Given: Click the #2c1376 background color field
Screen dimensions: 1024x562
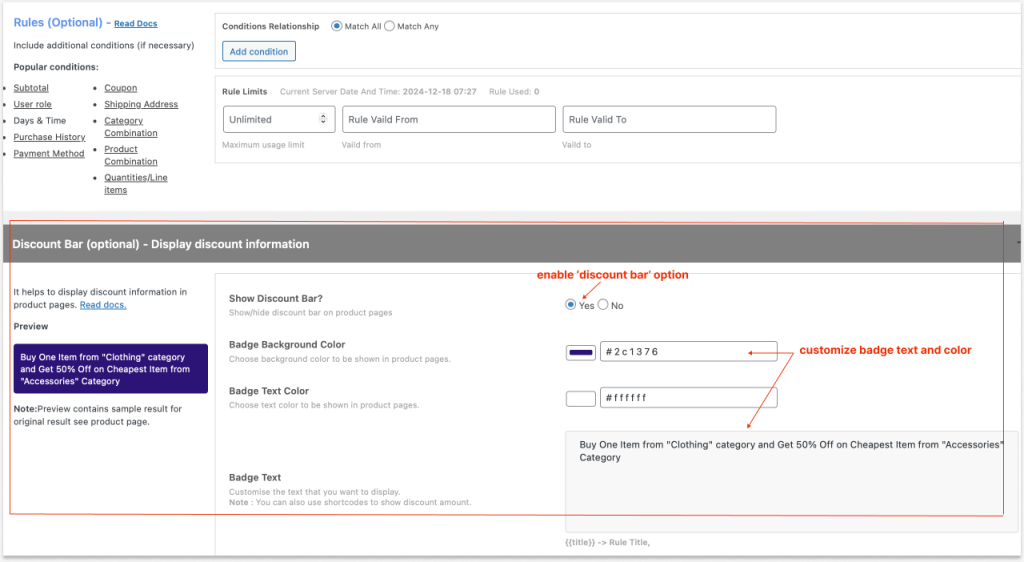Looking at the screenshot, I should pos(688,352).
